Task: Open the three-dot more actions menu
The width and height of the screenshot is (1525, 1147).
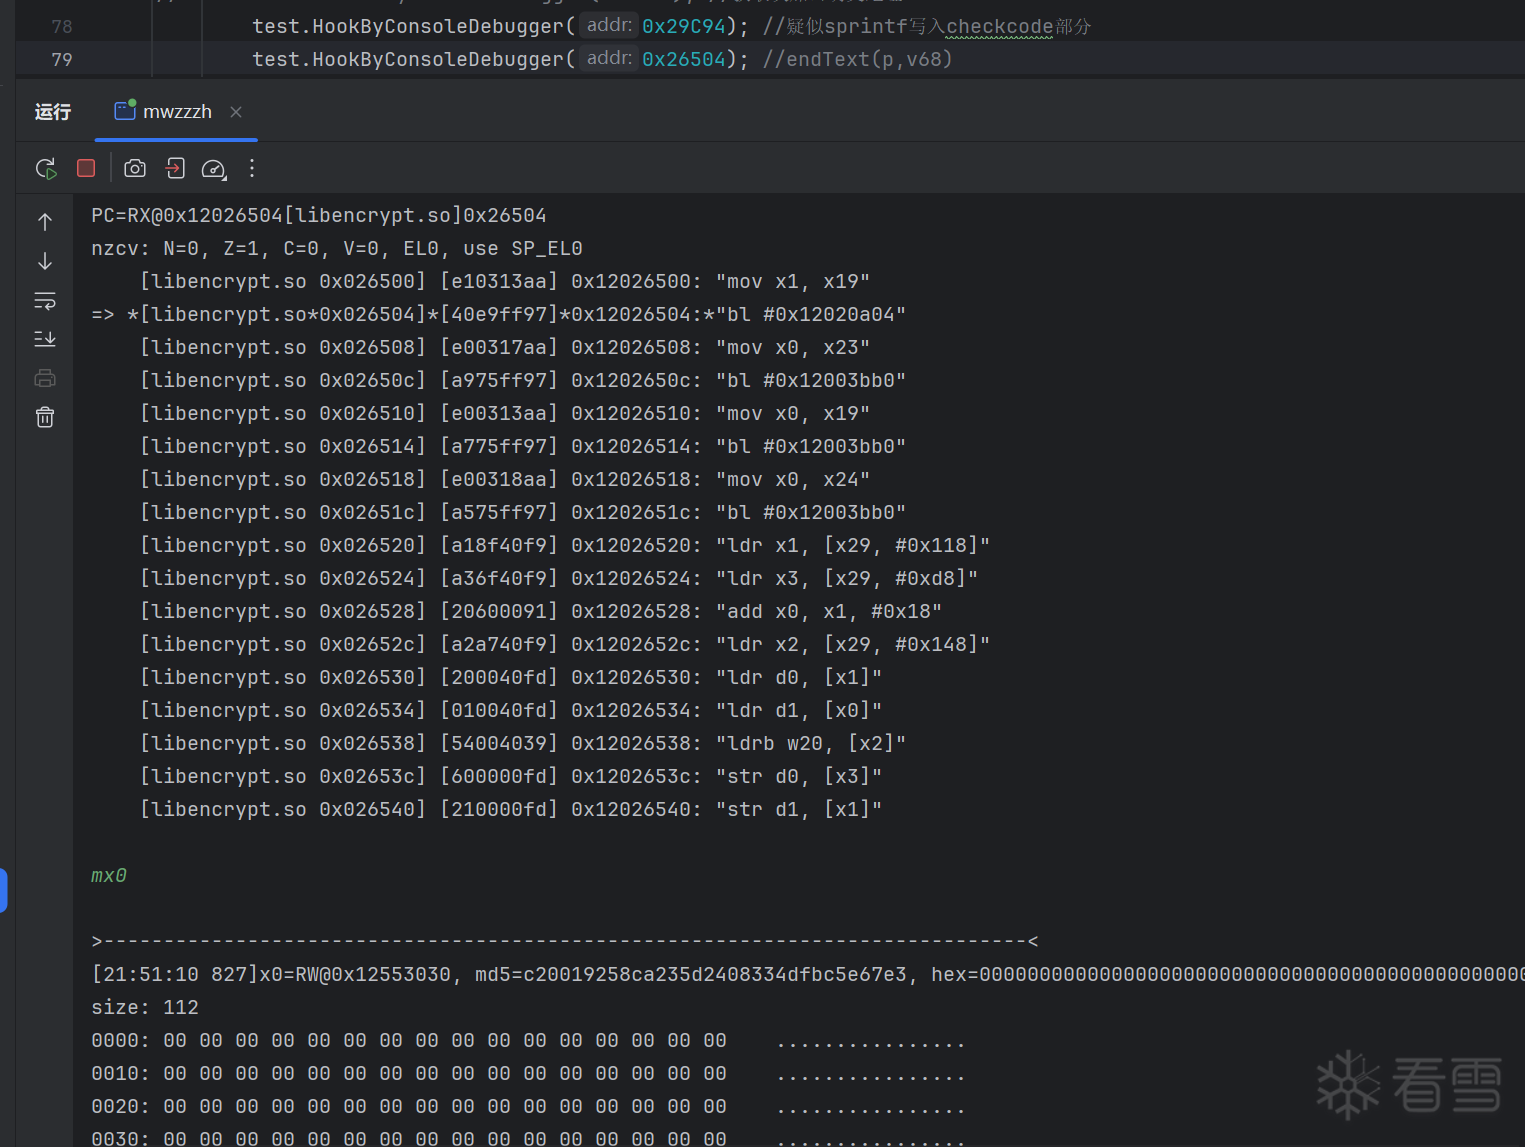Action: 252,169
